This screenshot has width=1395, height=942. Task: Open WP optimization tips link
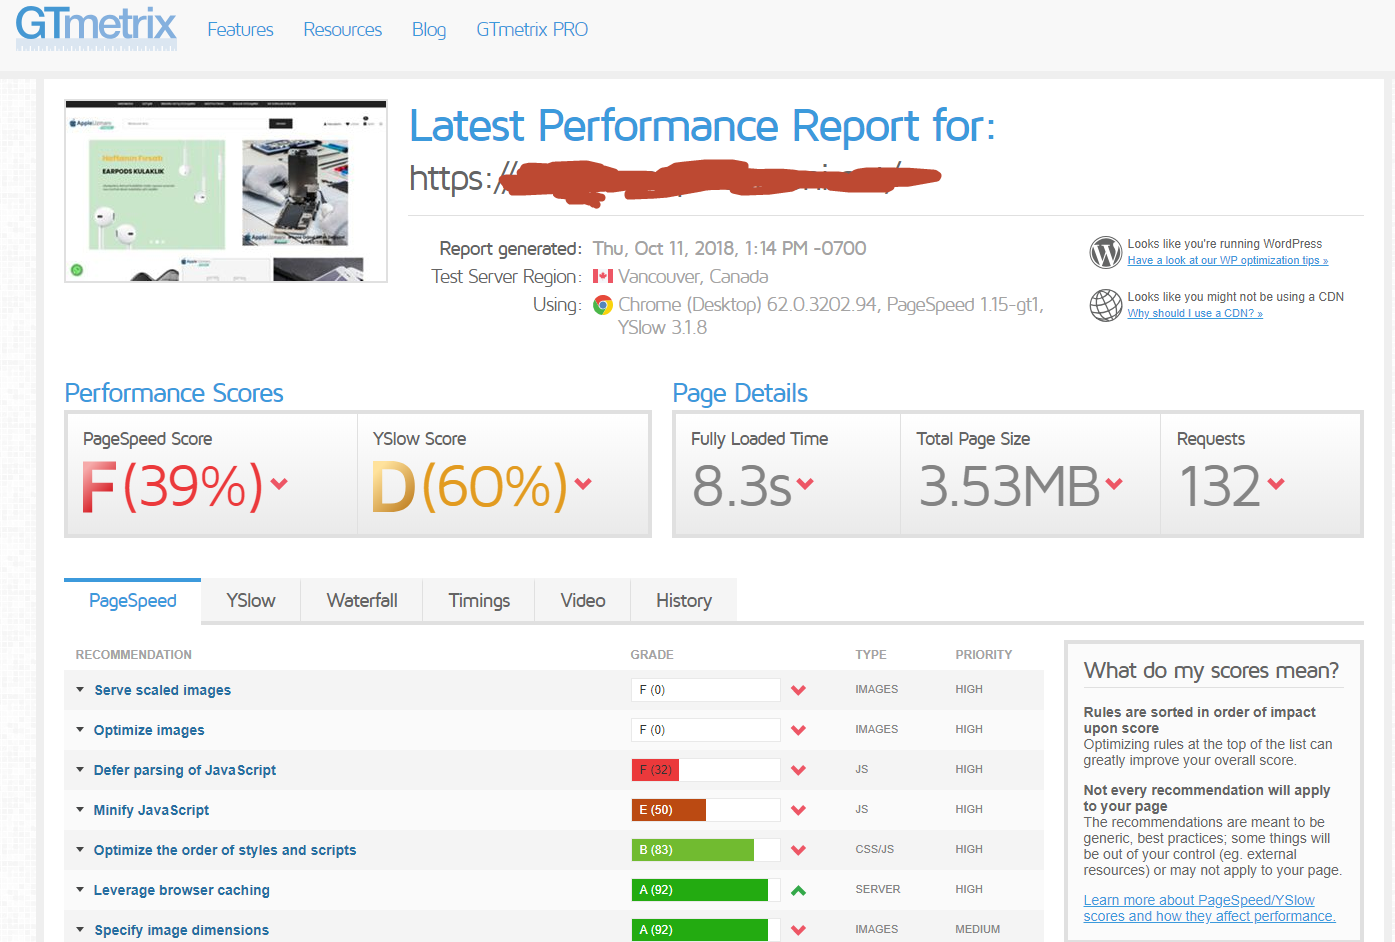click(1228, 260)
